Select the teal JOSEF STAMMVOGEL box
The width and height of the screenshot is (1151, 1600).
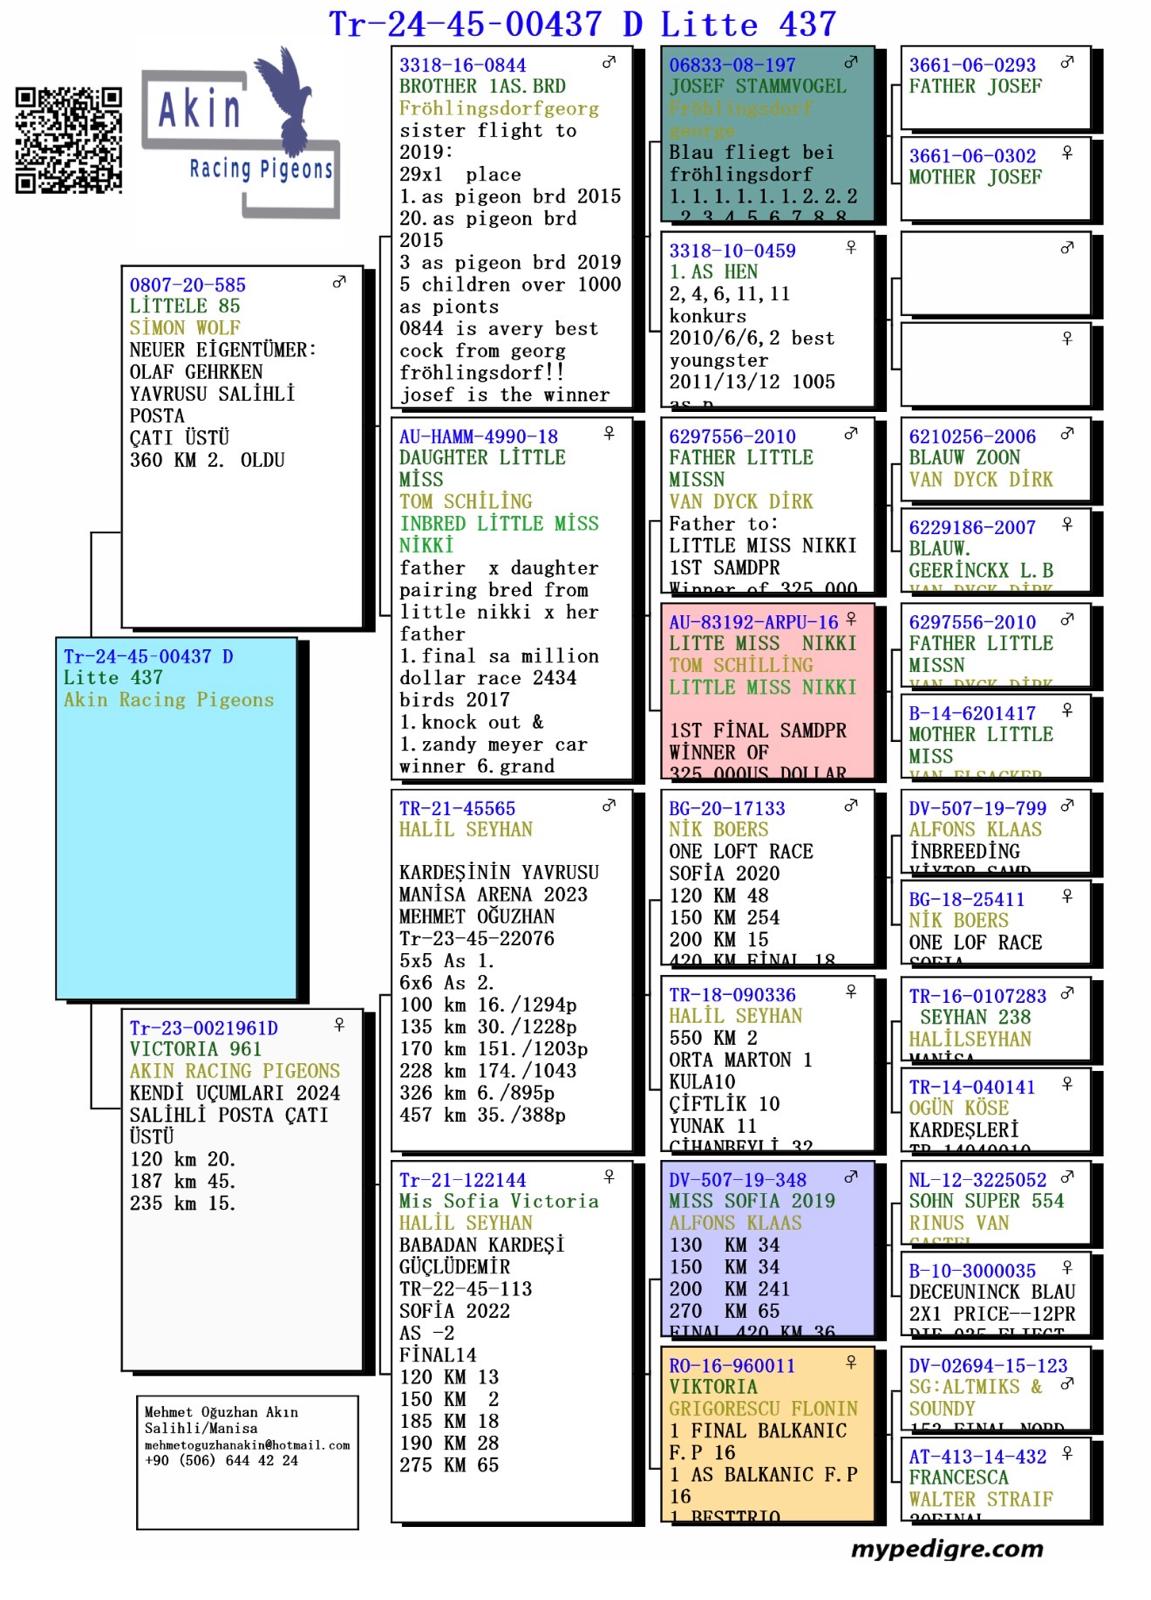(766, 135)
